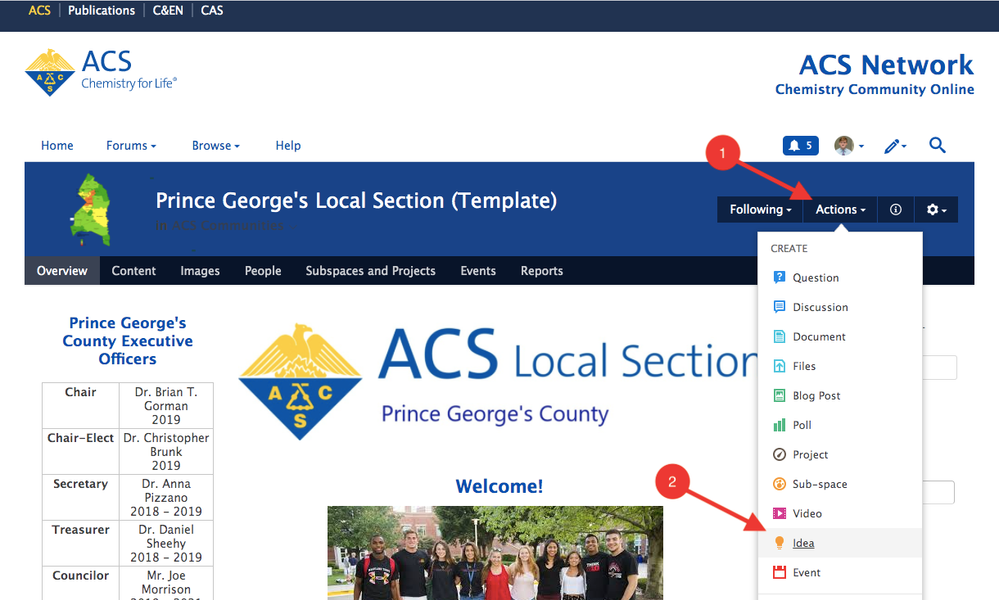Select Idea with lightbulb icon

tap(803, 543)
